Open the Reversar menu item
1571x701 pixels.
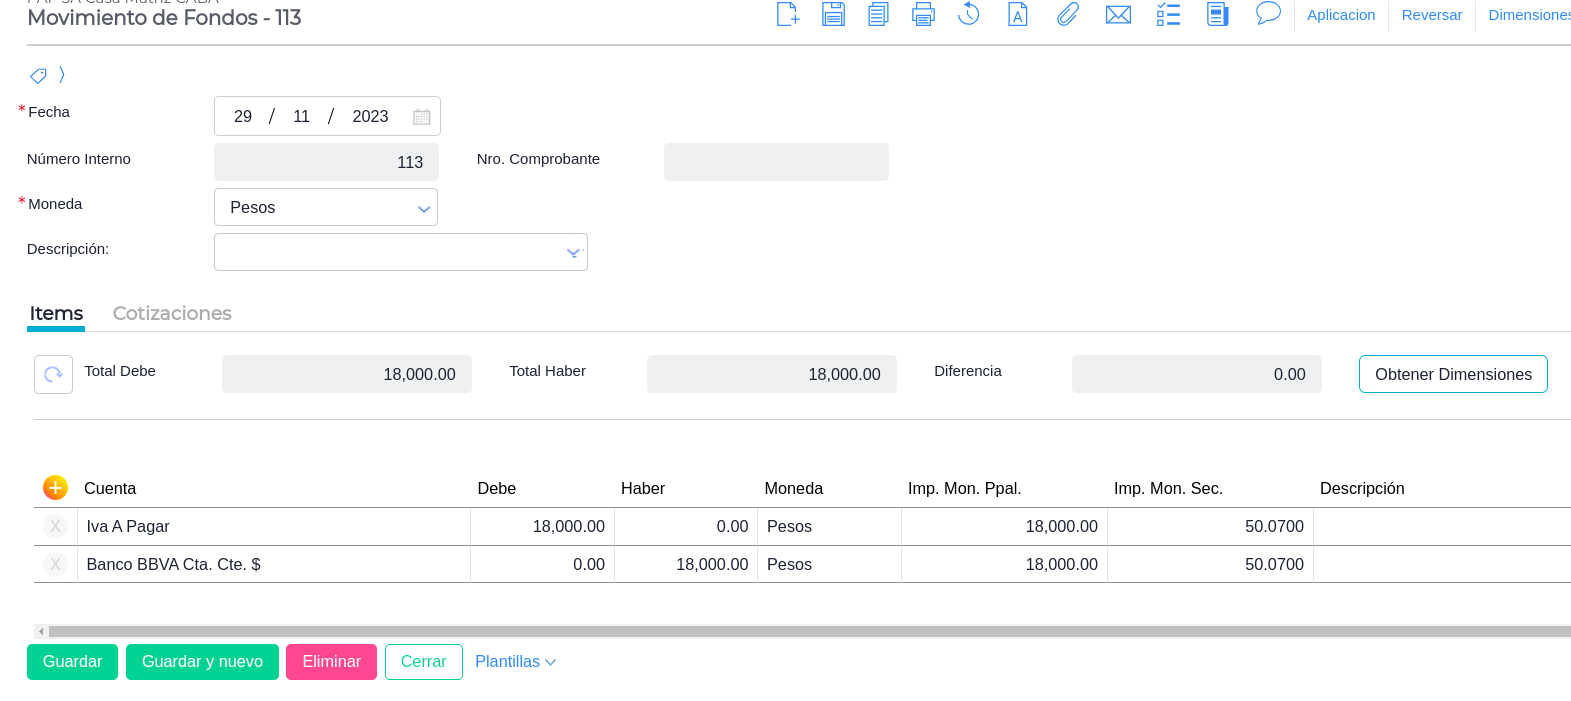coord(1431,15)
